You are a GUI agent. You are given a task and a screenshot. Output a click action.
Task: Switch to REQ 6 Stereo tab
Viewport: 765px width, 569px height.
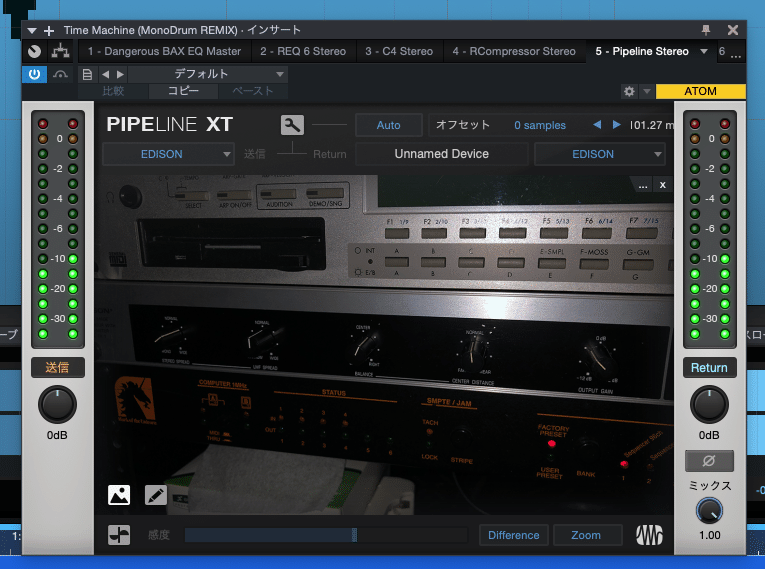pos(303,51)
